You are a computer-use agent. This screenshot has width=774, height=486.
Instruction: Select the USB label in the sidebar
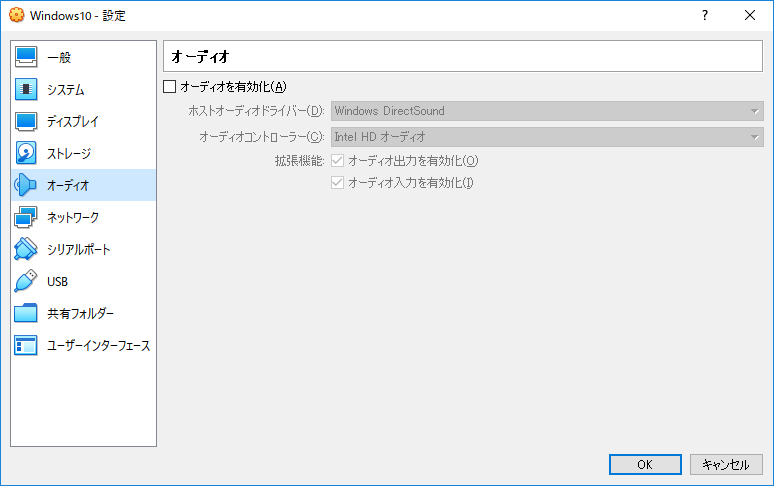[57, 281]
